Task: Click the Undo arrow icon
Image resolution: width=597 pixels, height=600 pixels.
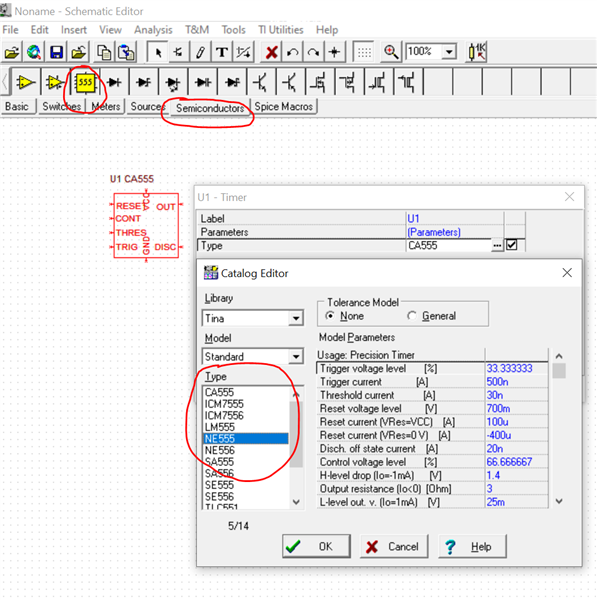Action: [x=293, y=52]
